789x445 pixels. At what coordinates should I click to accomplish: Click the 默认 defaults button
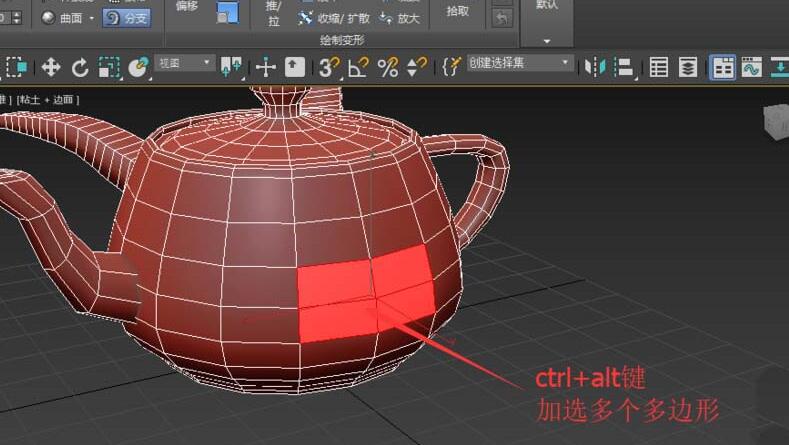547,5
